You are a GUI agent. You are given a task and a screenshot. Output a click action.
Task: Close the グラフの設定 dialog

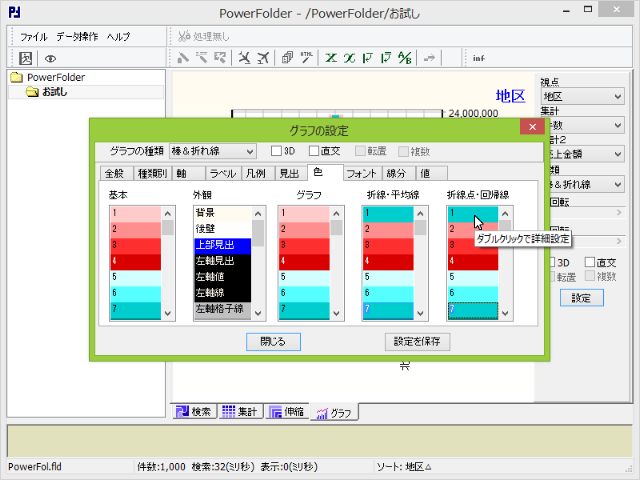[x=532, y=127]
